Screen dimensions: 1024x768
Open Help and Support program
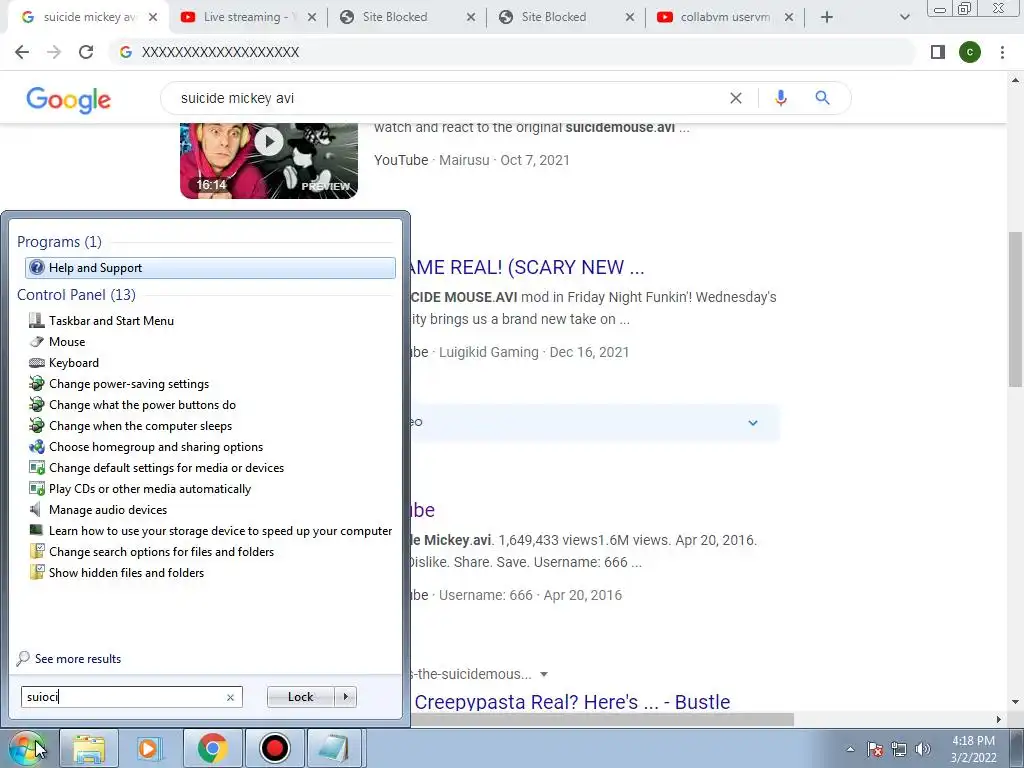click(x=210, y=268)
